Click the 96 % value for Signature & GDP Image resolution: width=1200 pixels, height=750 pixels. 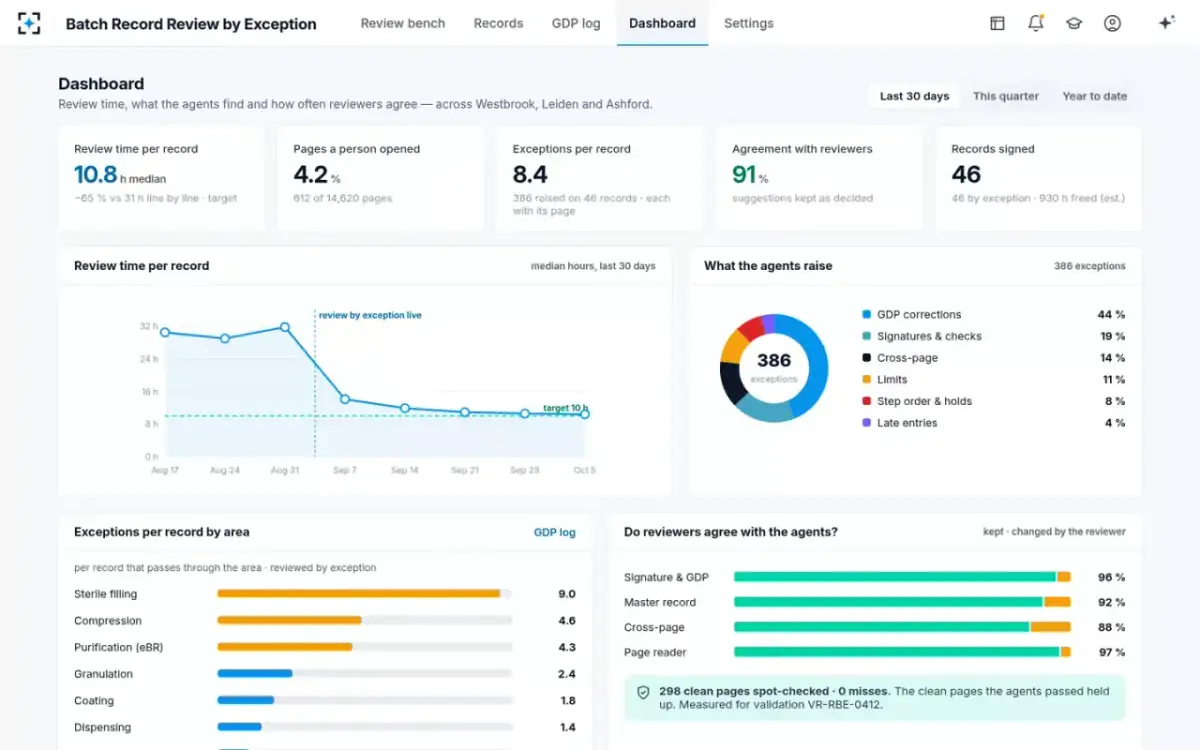click(x=1111, y=577)
